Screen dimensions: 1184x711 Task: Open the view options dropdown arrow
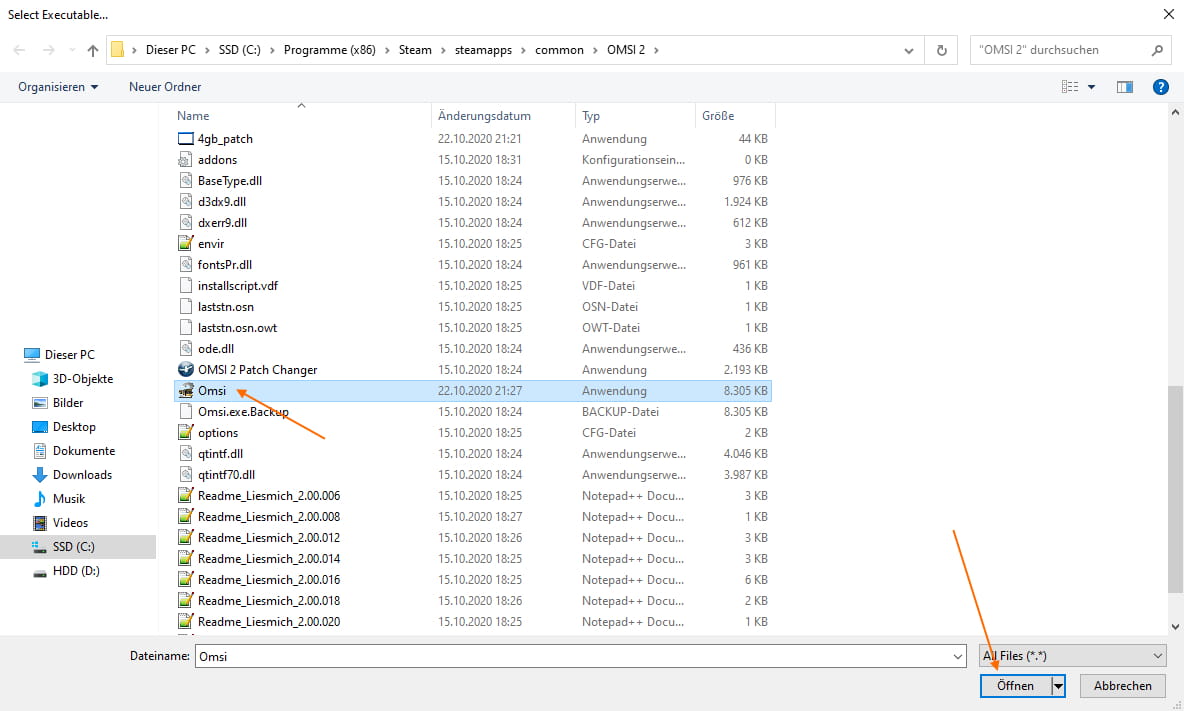coord(1091,87)
